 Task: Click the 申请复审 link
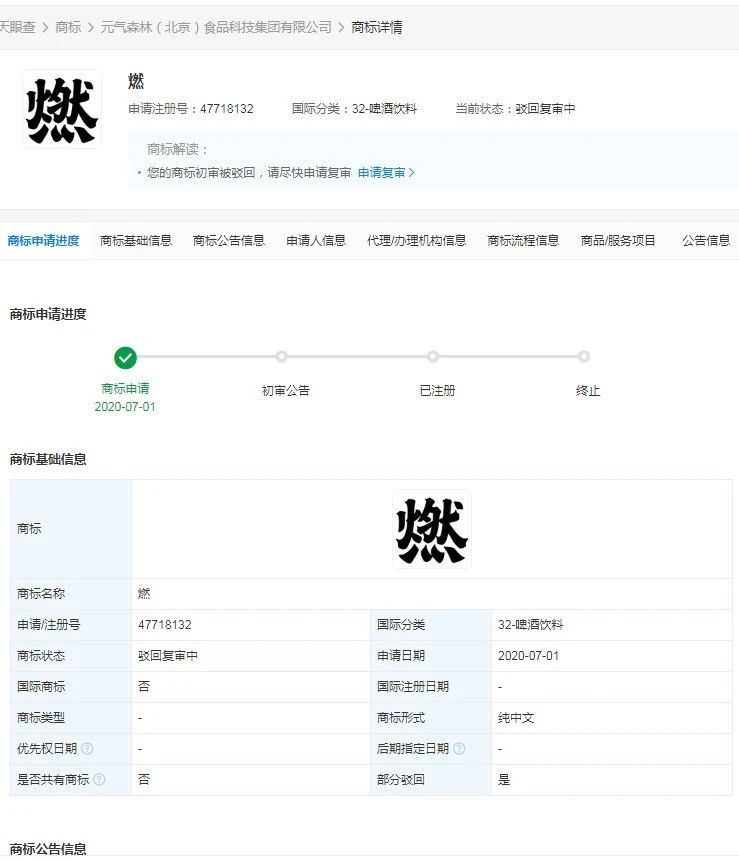[x=385, y=173]
